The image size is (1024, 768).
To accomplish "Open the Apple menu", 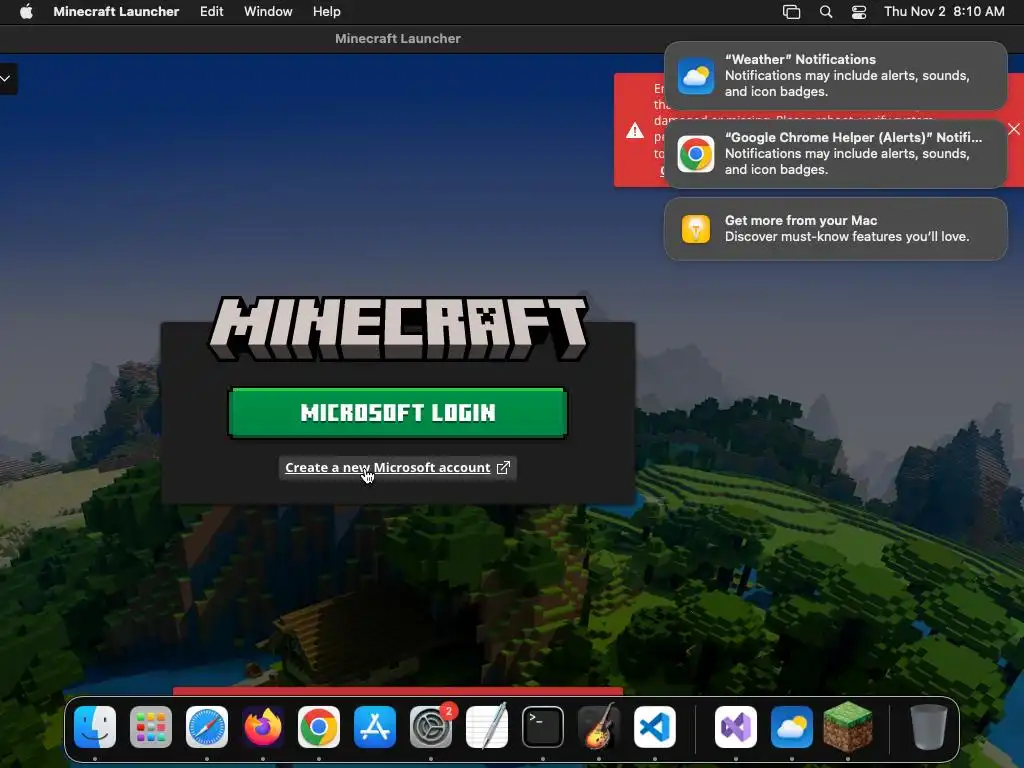I will (x=26, y=12).
